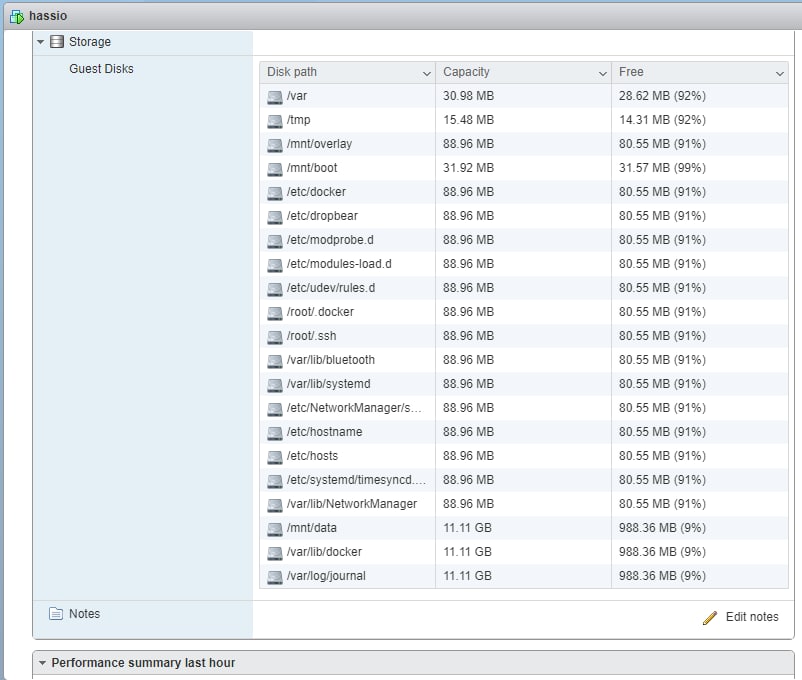Viewport: 802px width, 680px height.
Task: Click disk icon for /var/log/journal row
Action: (275, 577)
